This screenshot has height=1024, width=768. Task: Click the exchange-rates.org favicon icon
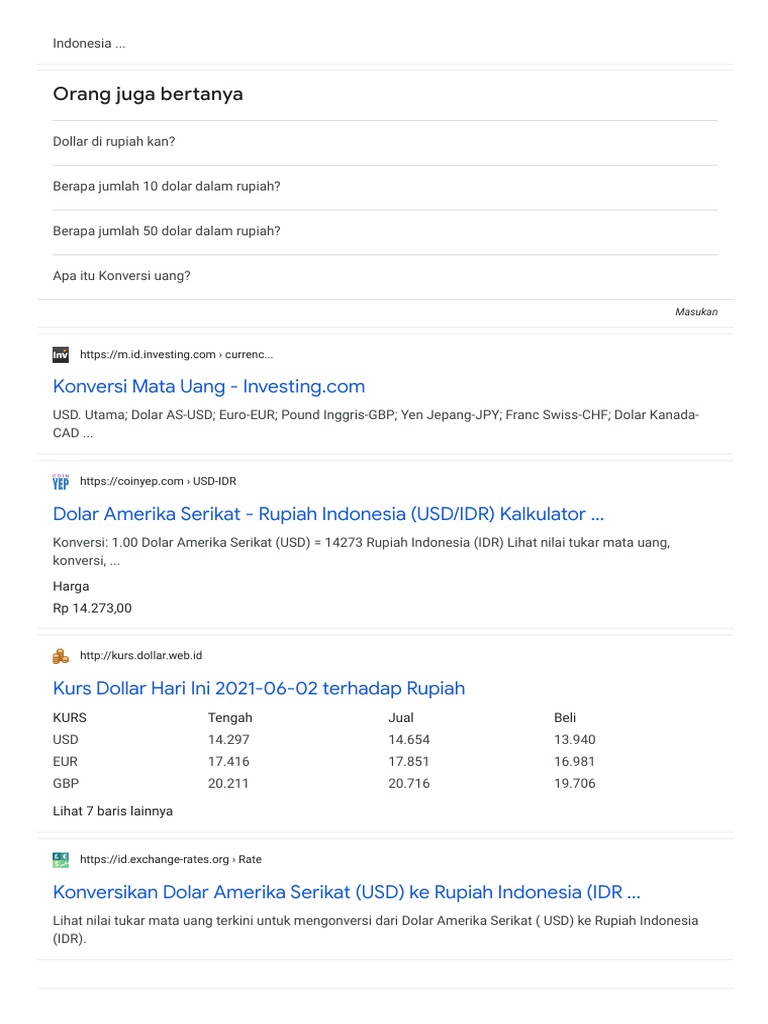[61, 859]
